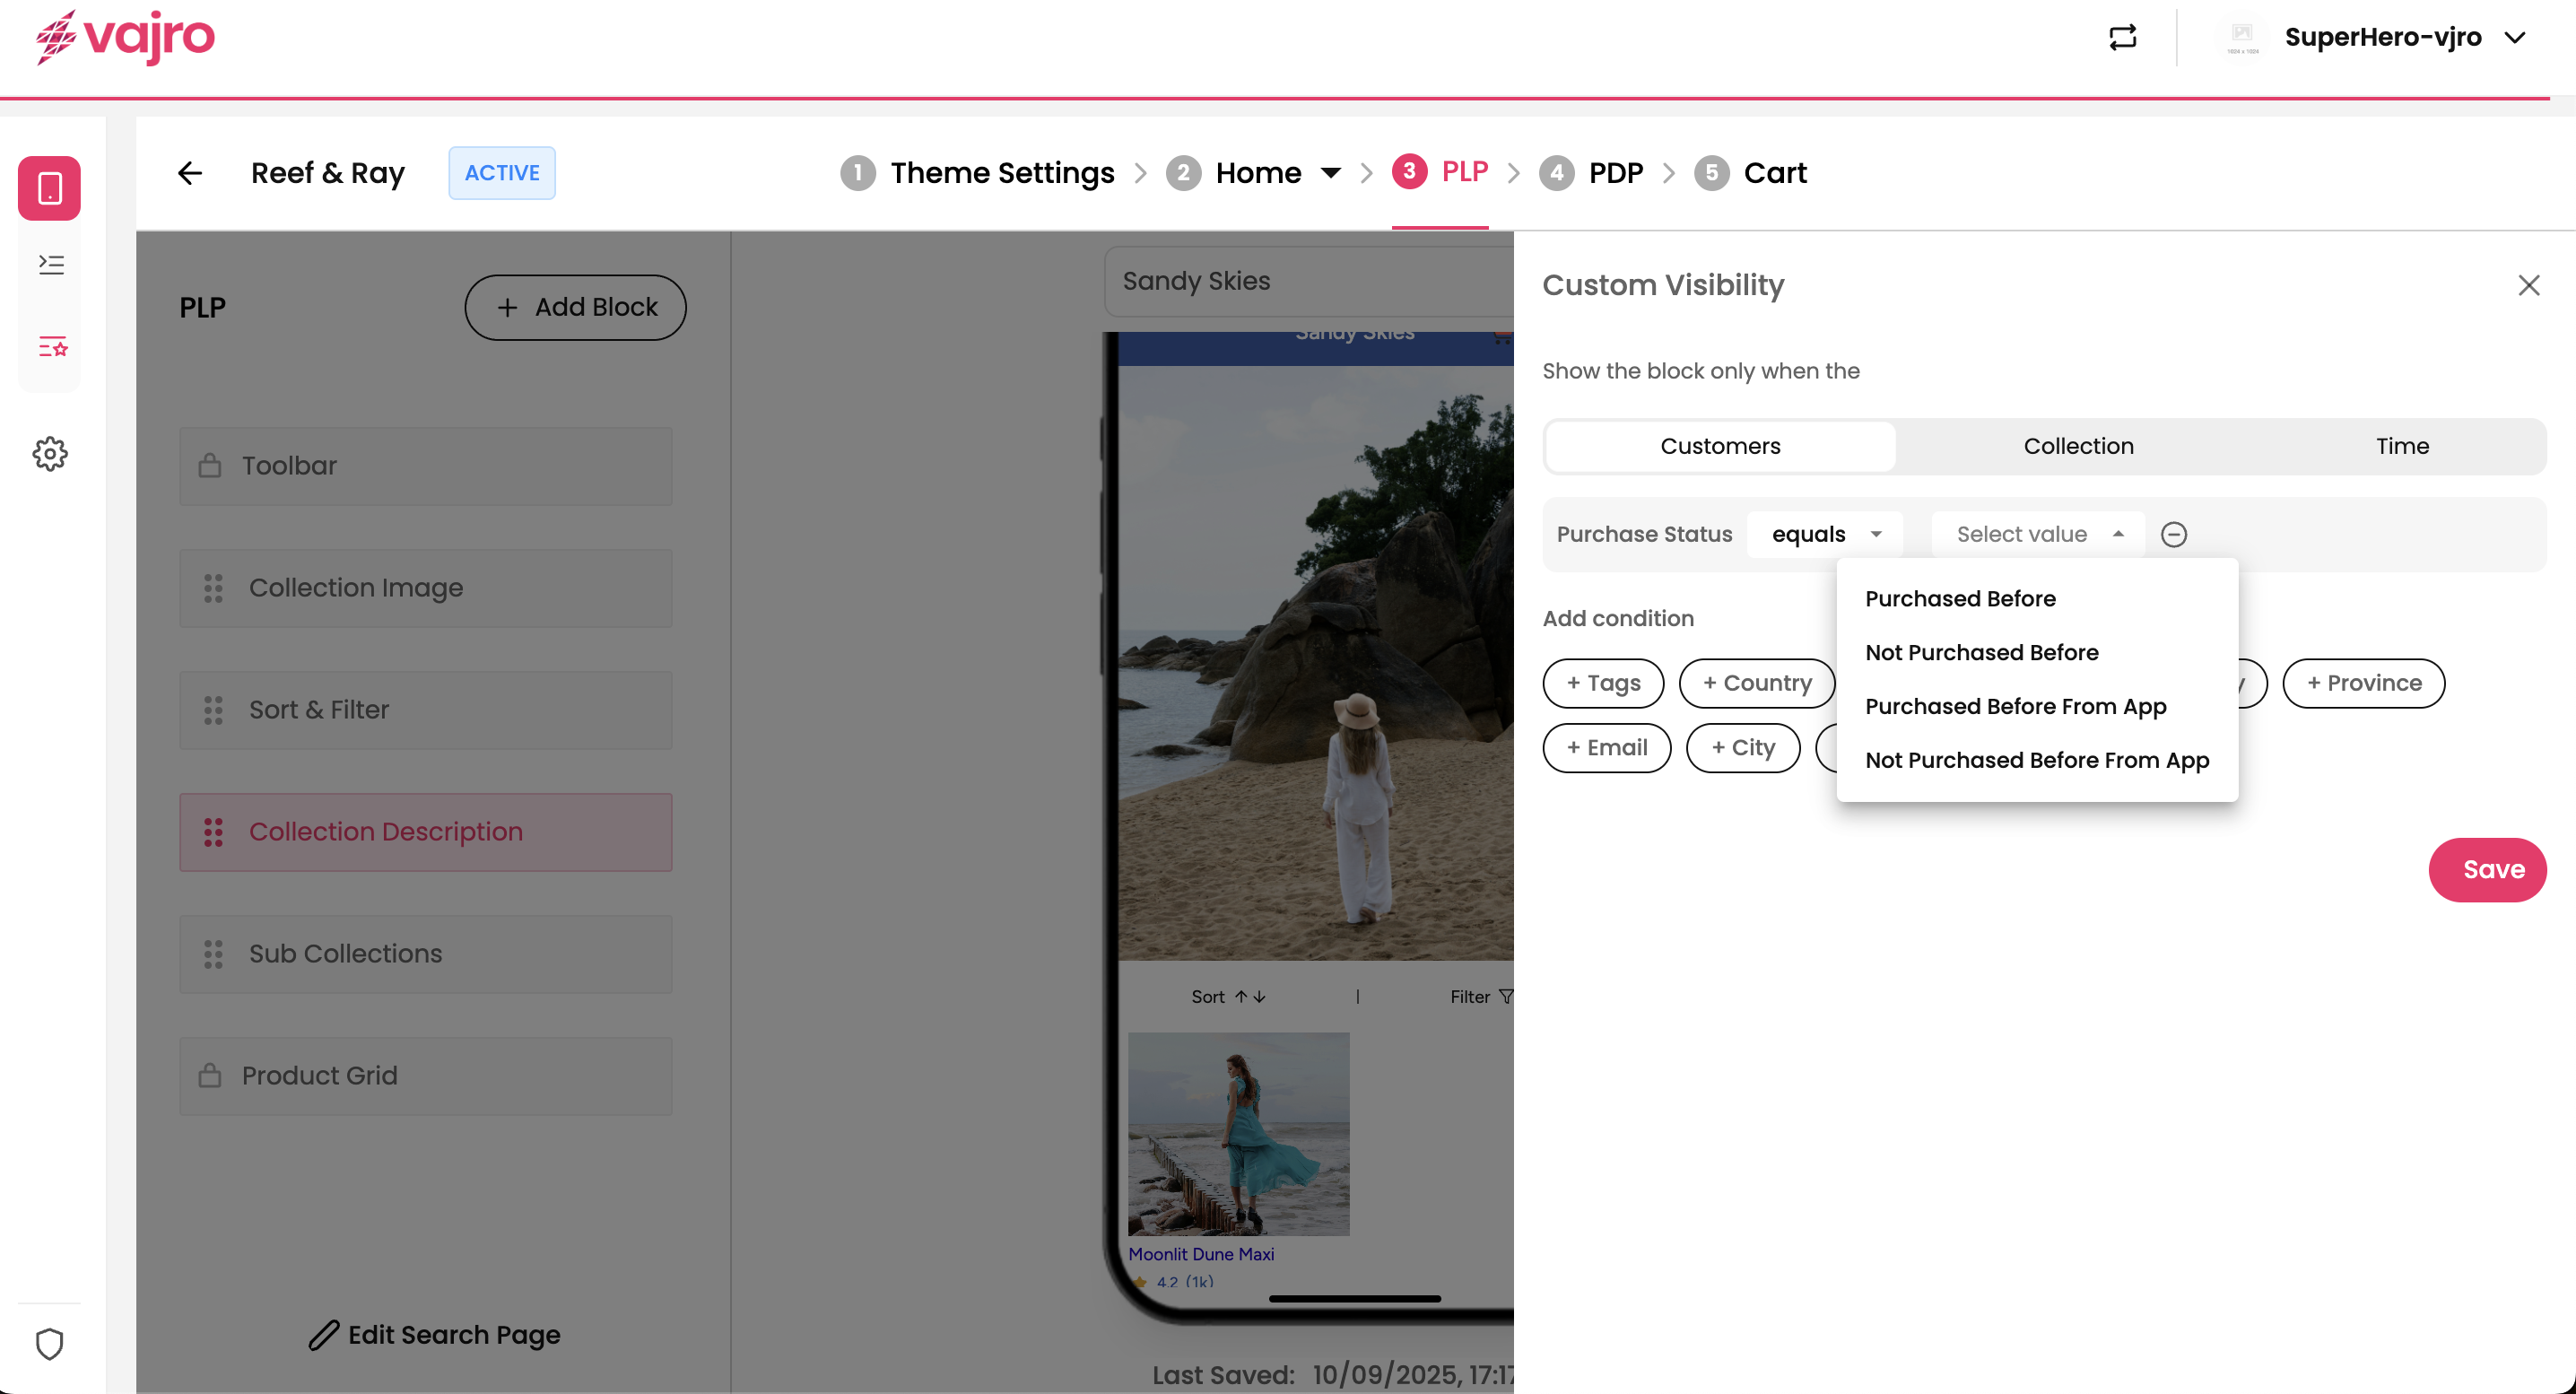Click the Save button
Screen dimensions: 2576x1394
2486,869
